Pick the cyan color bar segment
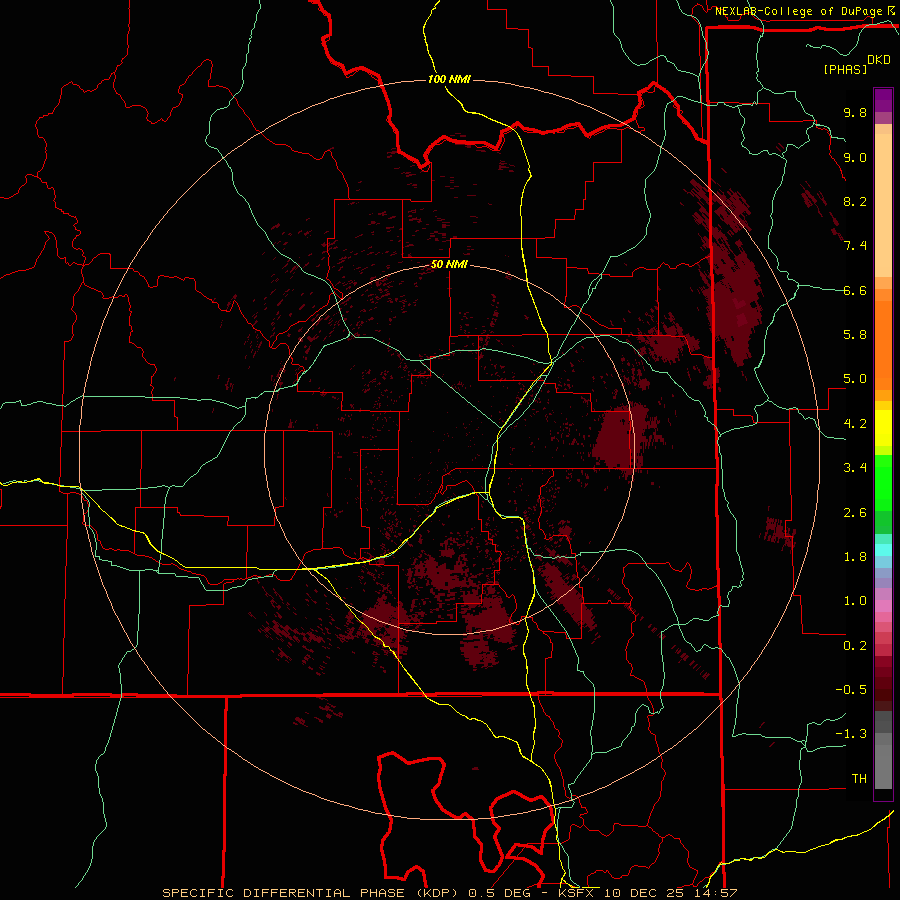 pos(883,550)
